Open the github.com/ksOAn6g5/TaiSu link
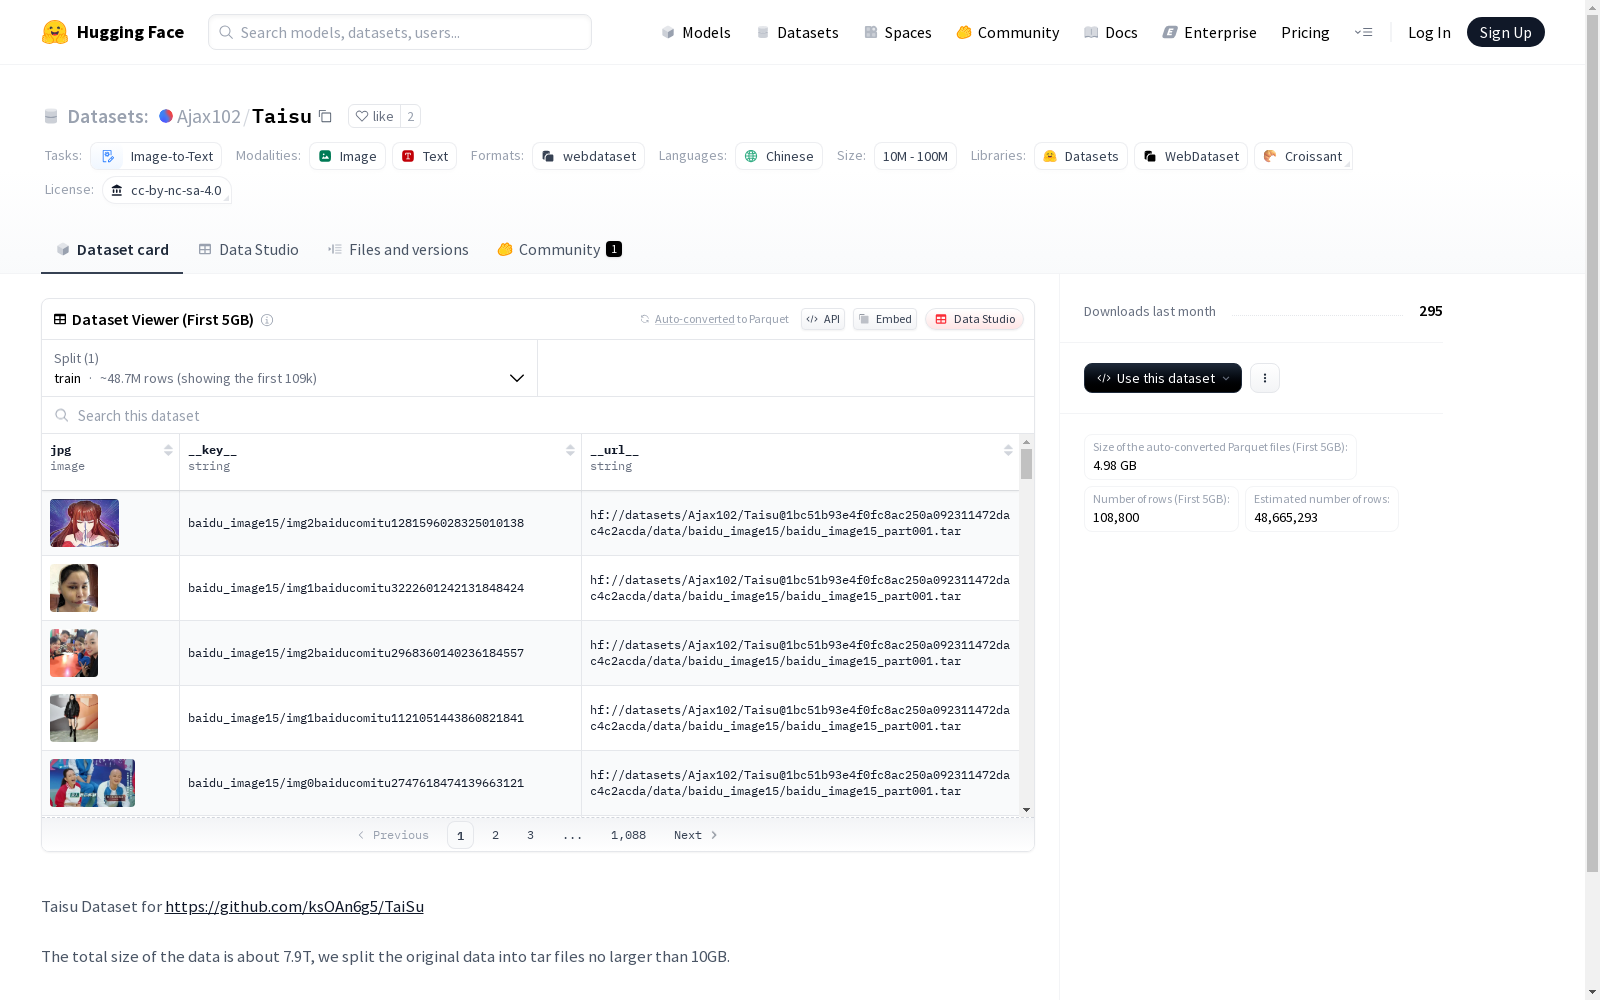Image resolution: width=1600 pixels, height=1000 pixels. click(x=294, y=907)
